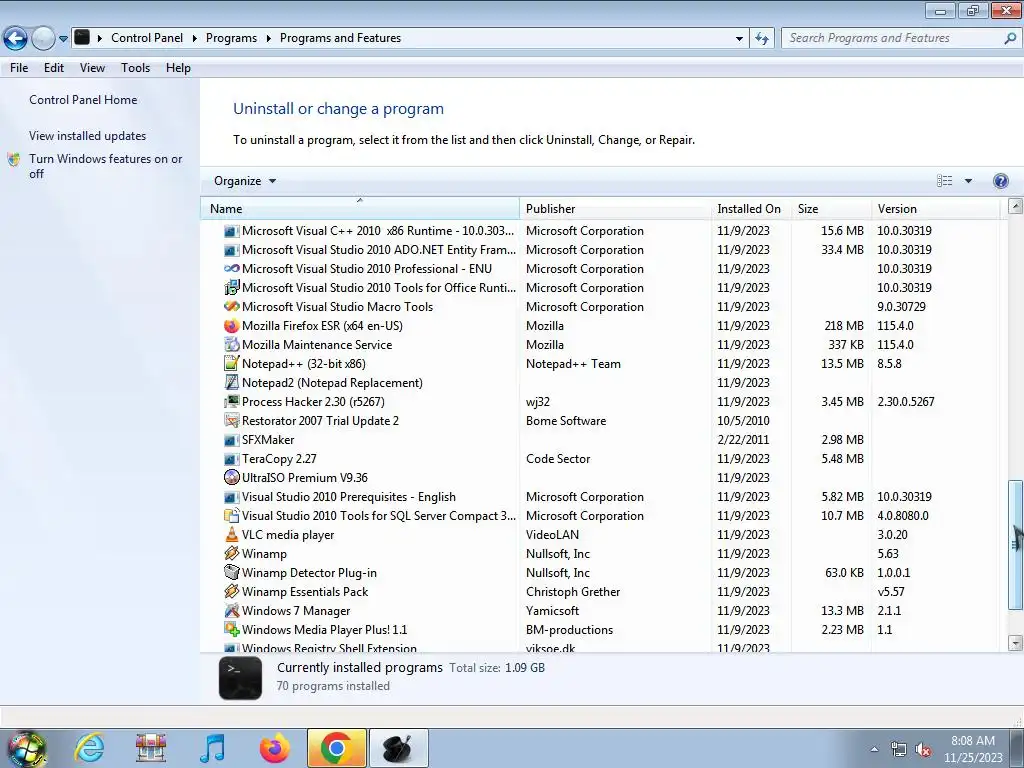The width and height of the screenshot is (1024, 768).
Task: Click the Windows Media Player Plus! icon
Action: pos(231,630)
